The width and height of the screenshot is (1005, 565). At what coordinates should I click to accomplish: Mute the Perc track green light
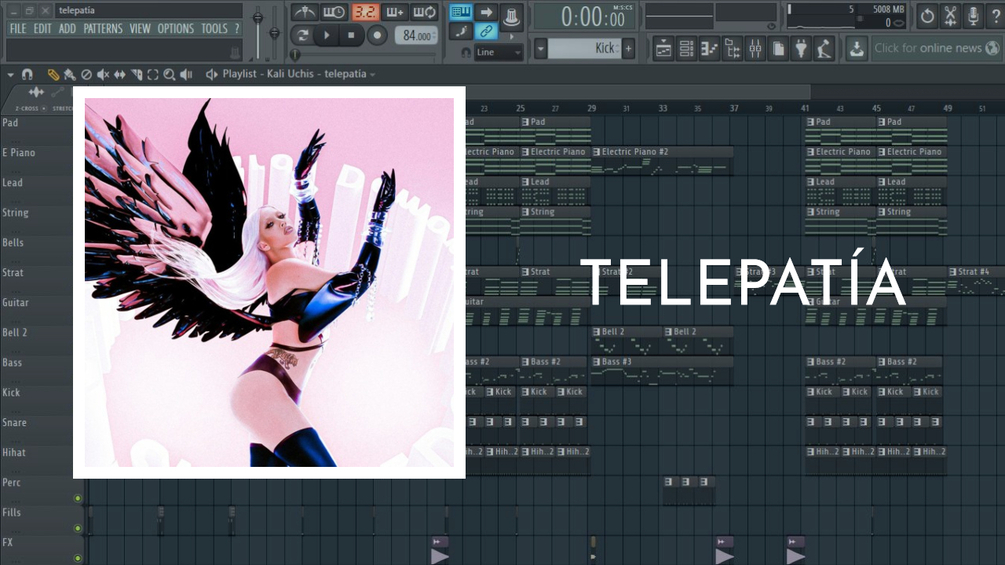[78, 498]
